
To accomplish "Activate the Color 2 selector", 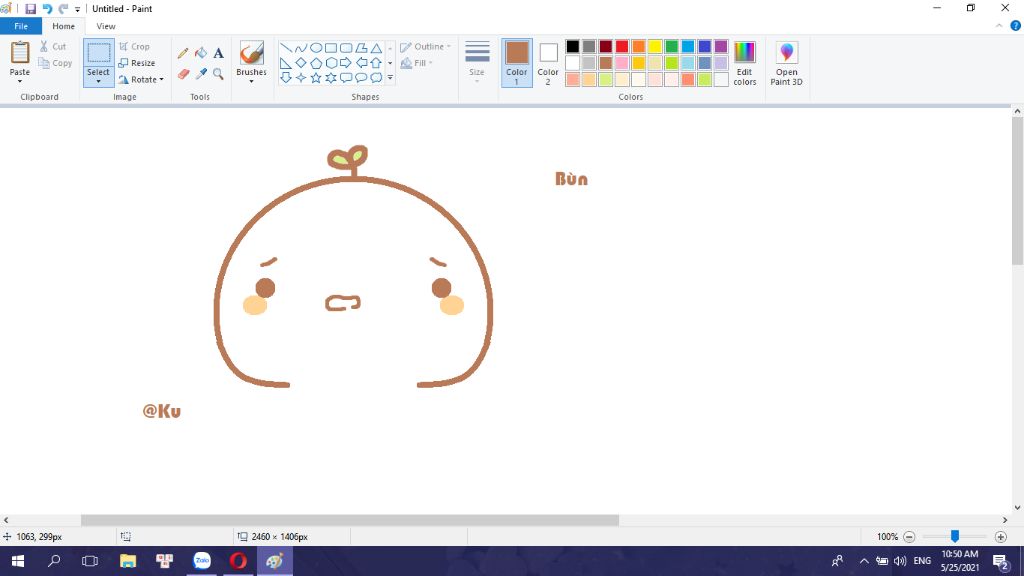I will point(548,63).
